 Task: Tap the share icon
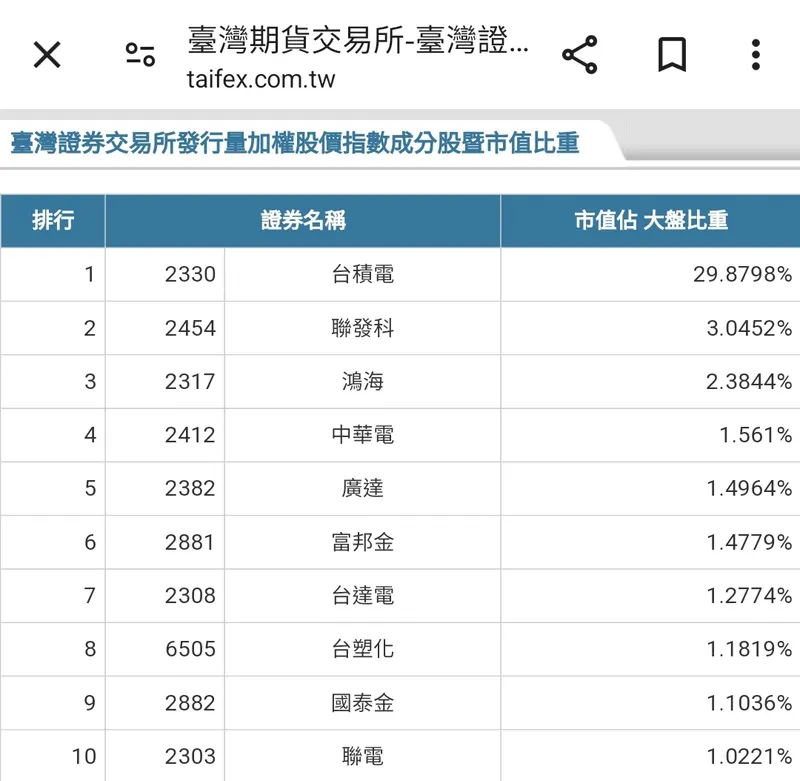(x=580, y=55)
